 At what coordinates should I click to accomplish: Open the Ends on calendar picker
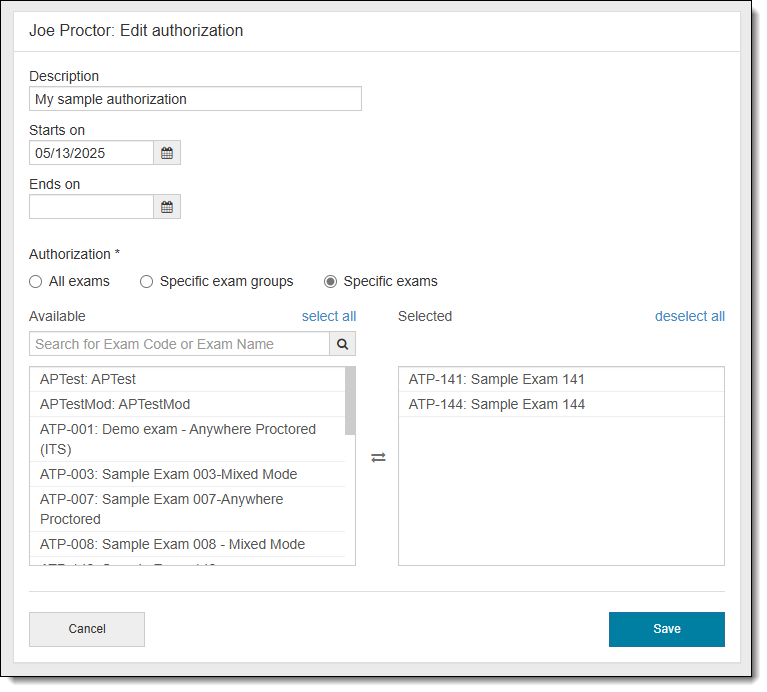click(167, 207)
